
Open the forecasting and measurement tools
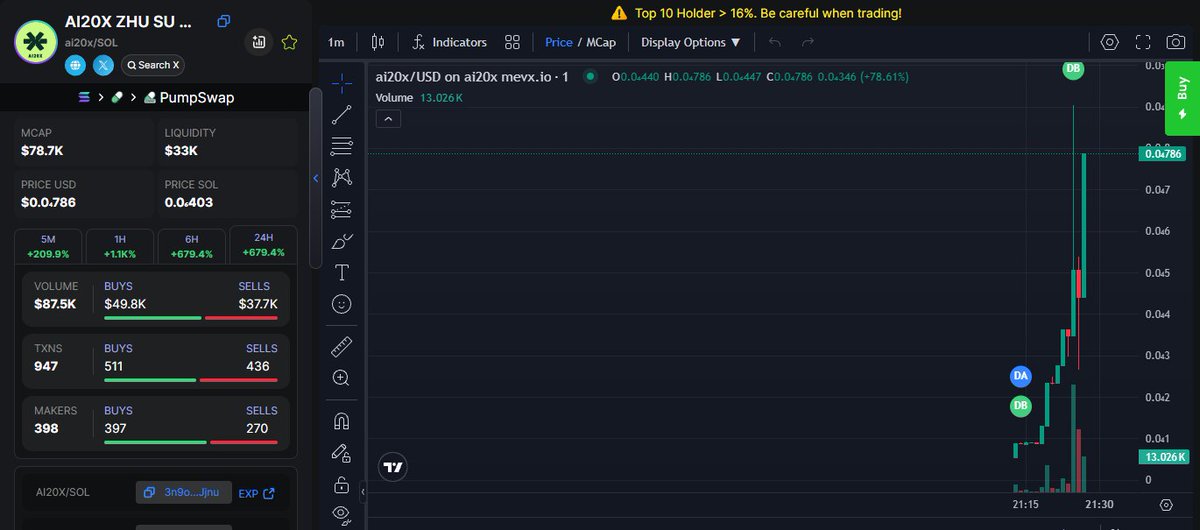click(342, 210)
